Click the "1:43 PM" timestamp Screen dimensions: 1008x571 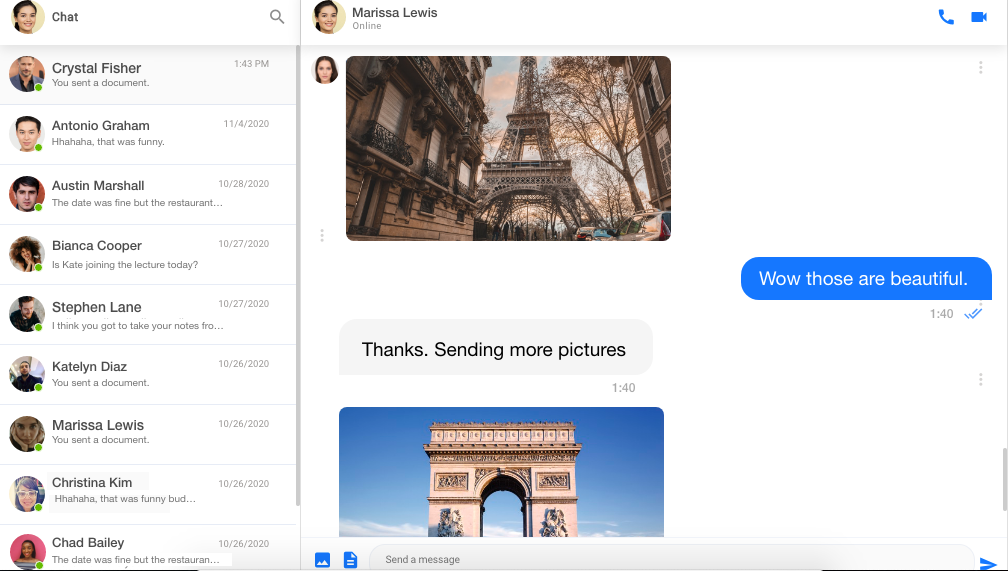click(251, 64)
